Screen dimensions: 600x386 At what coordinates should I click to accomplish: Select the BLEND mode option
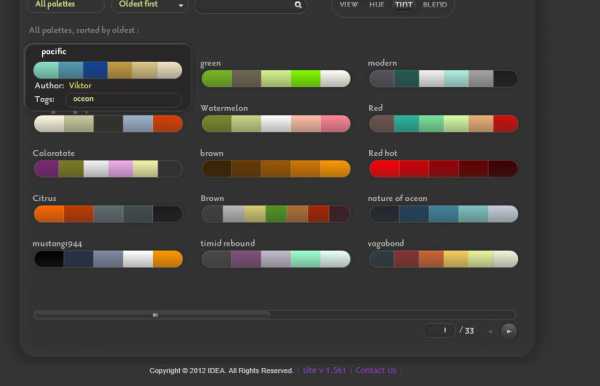click(x=435, y=5)
